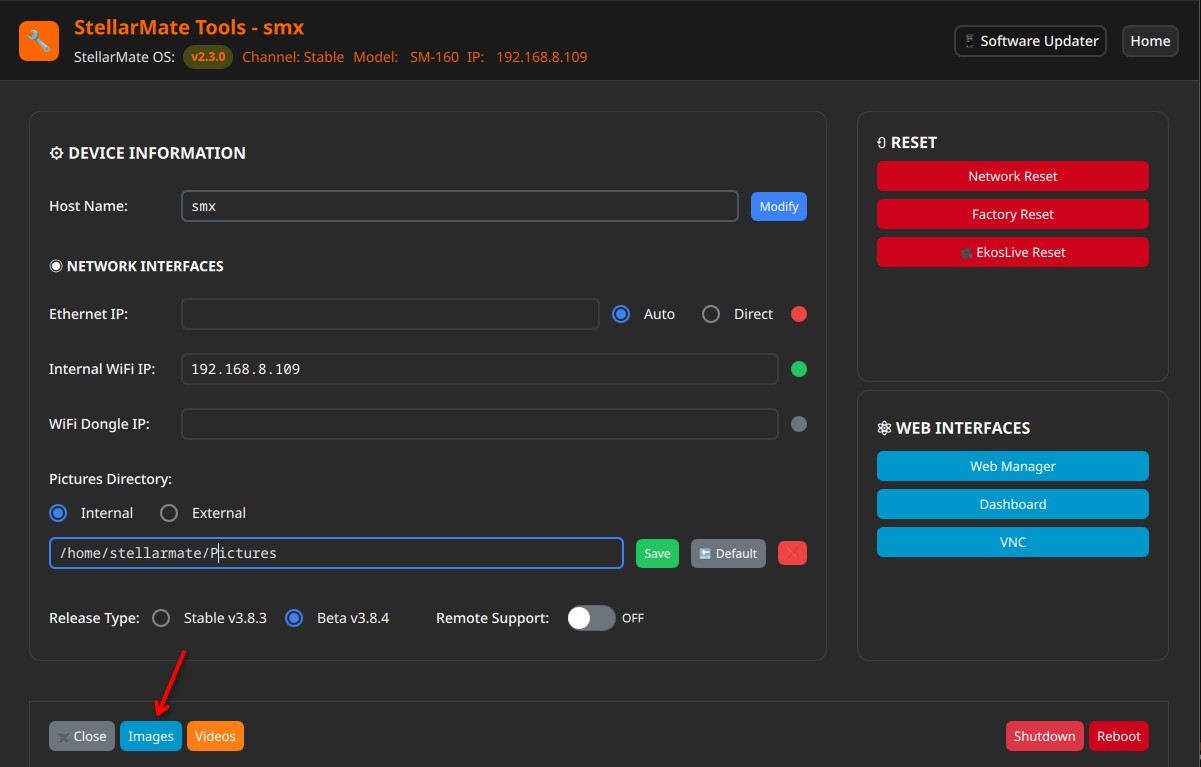Click the Reset section heading icon
1201x767 pixels.
click(x=882, y=143)
